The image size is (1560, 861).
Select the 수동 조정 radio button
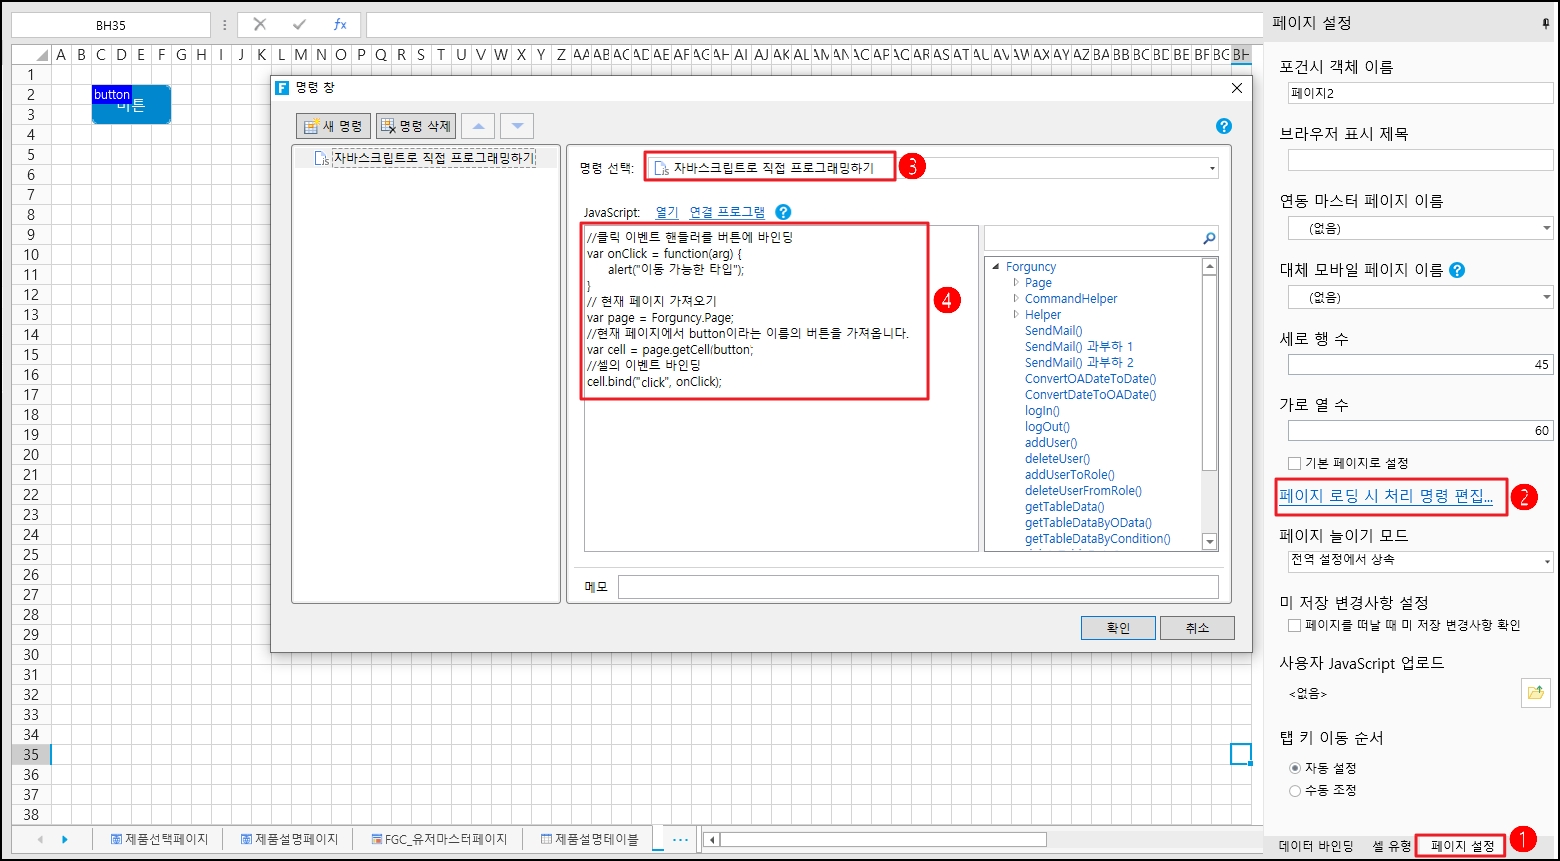coord(1295,790)
